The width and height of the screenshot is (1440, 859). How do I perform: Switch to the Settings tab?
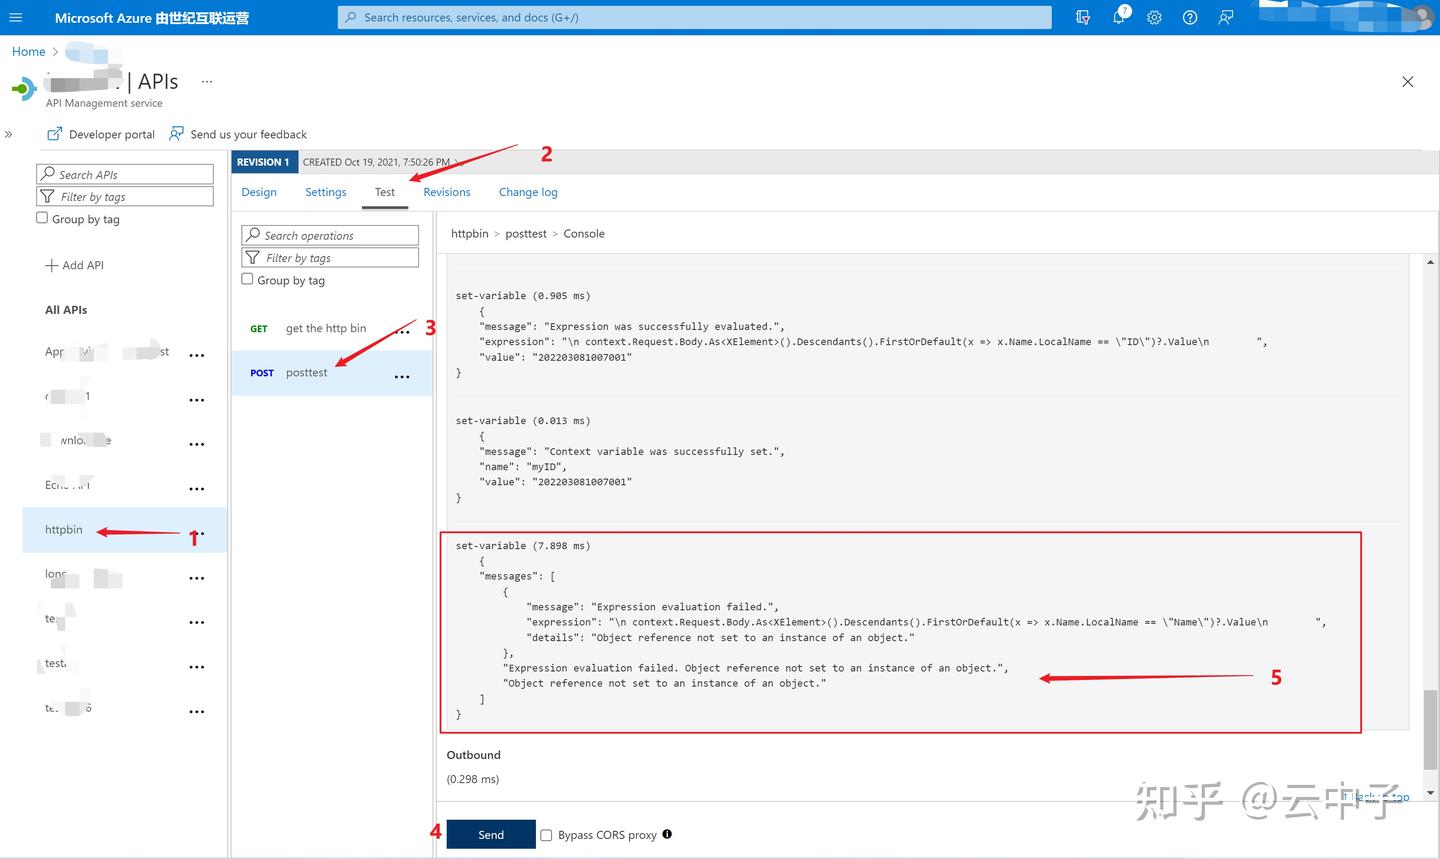(x=326, y=192)
